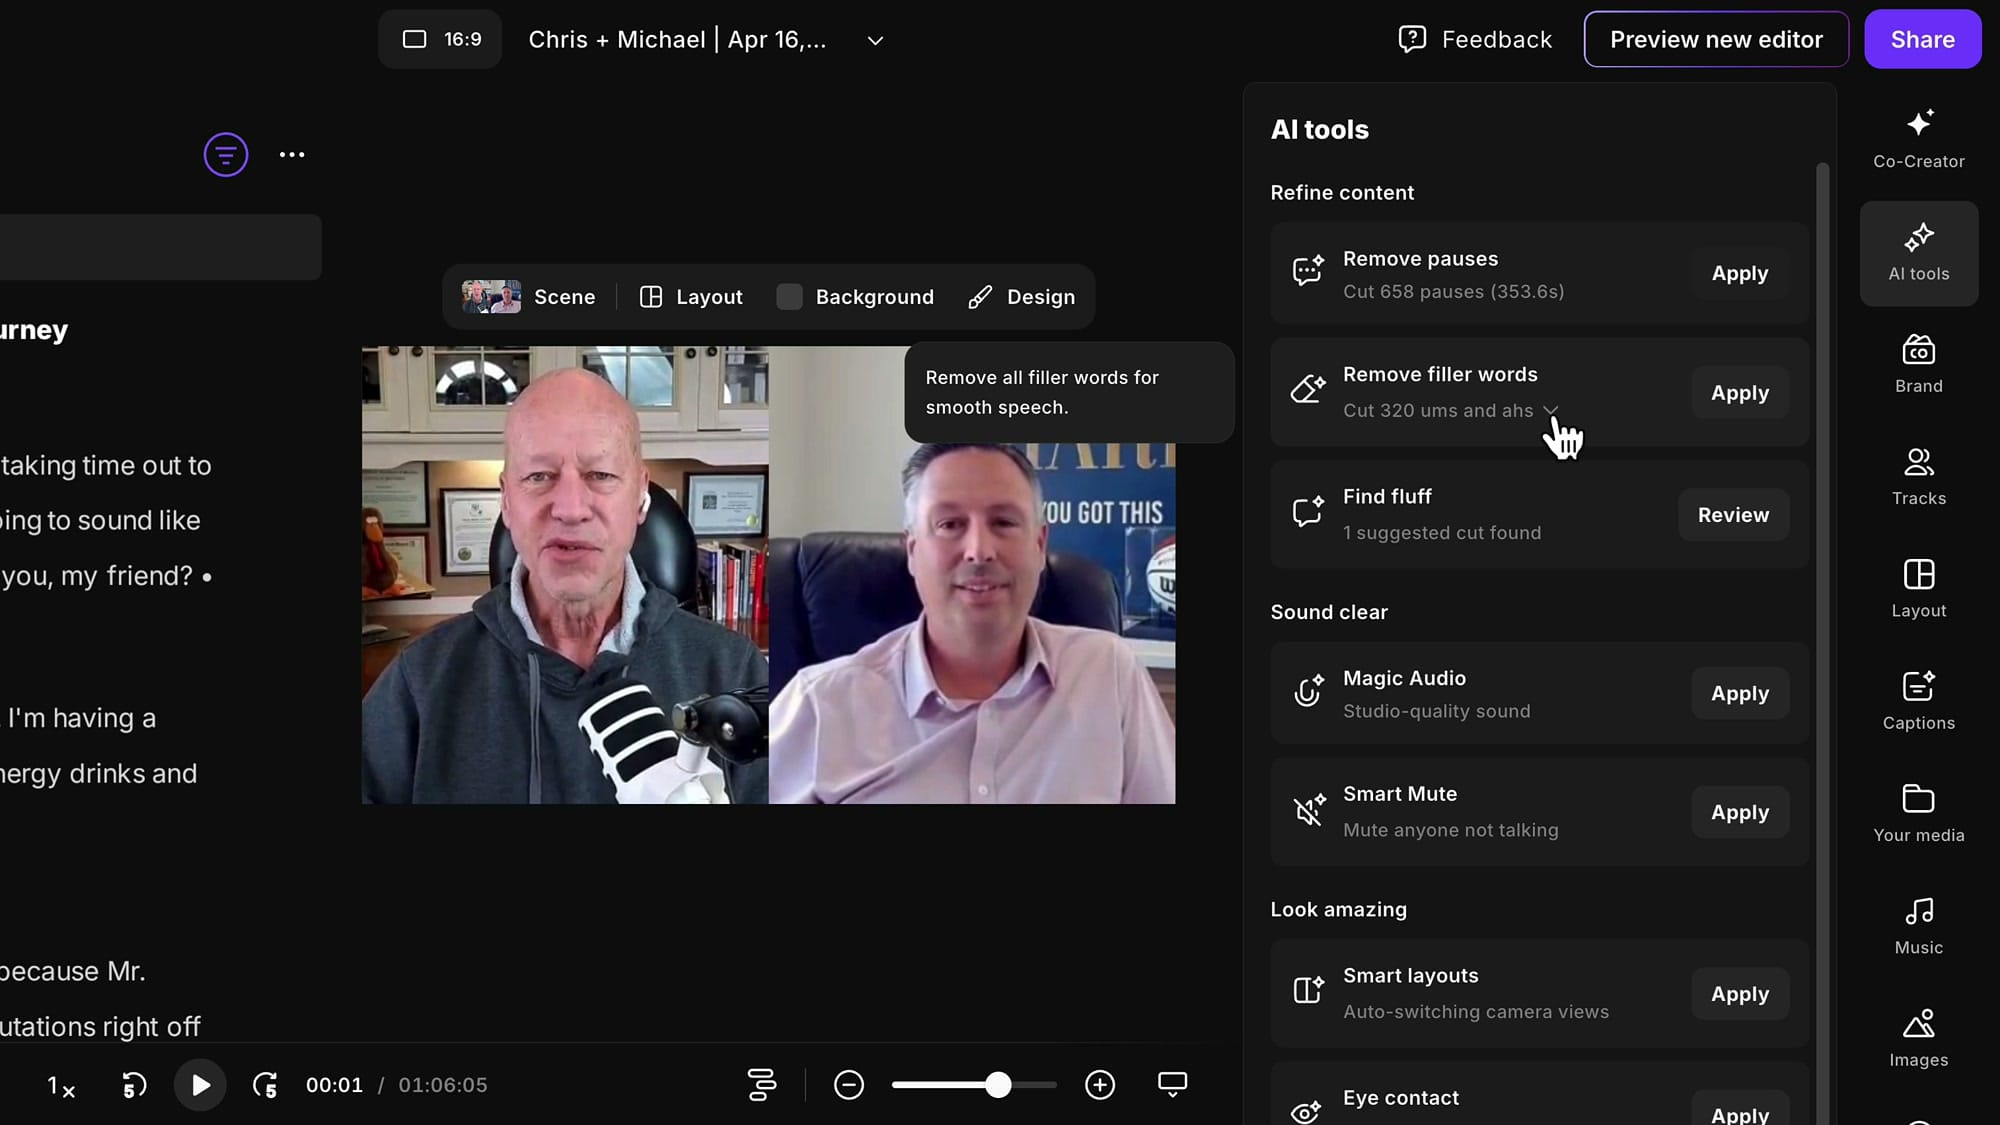Viewport: 2000px width, 1125px height.
Task: Open Your media folder
Action: 1918,813
